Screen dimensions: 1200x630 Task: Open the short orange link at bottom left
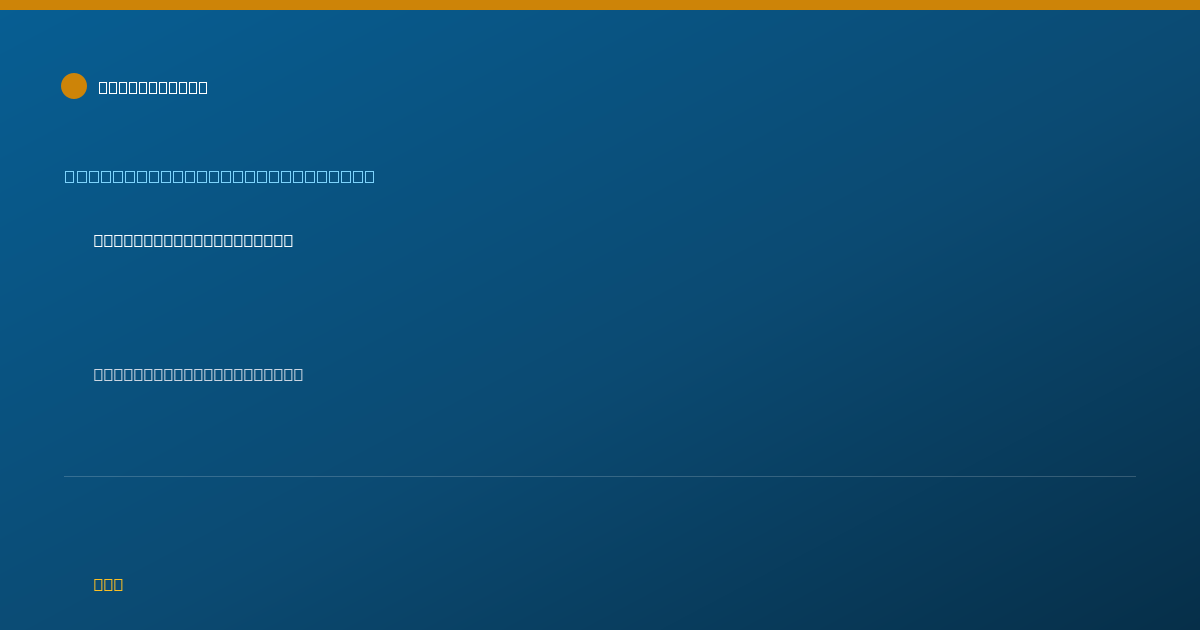pos(108,584)
